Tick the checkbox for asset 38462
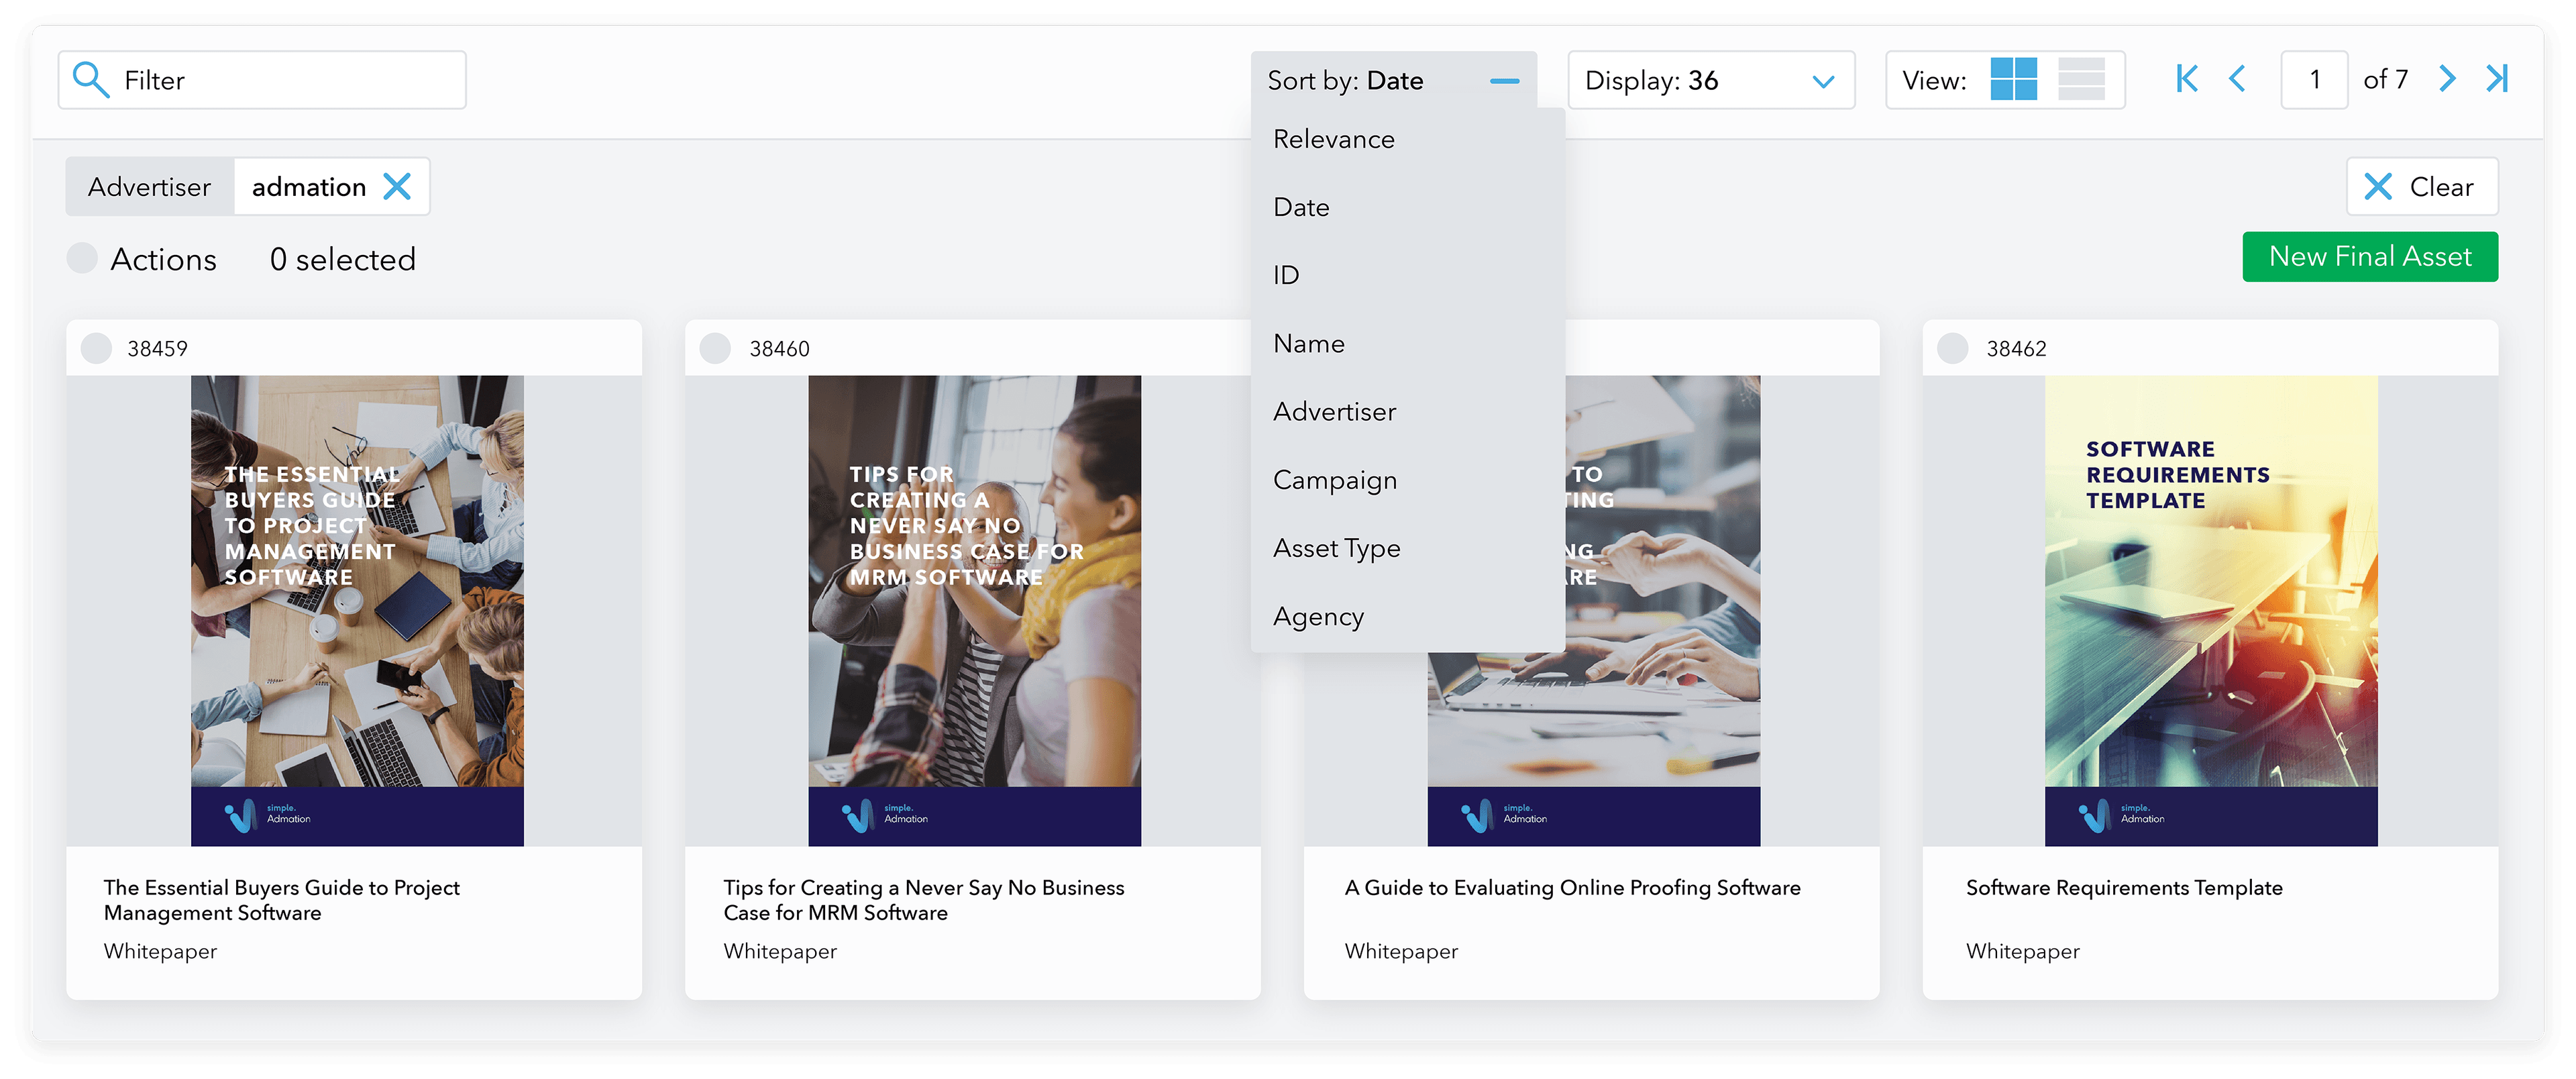 [1952, 348]
